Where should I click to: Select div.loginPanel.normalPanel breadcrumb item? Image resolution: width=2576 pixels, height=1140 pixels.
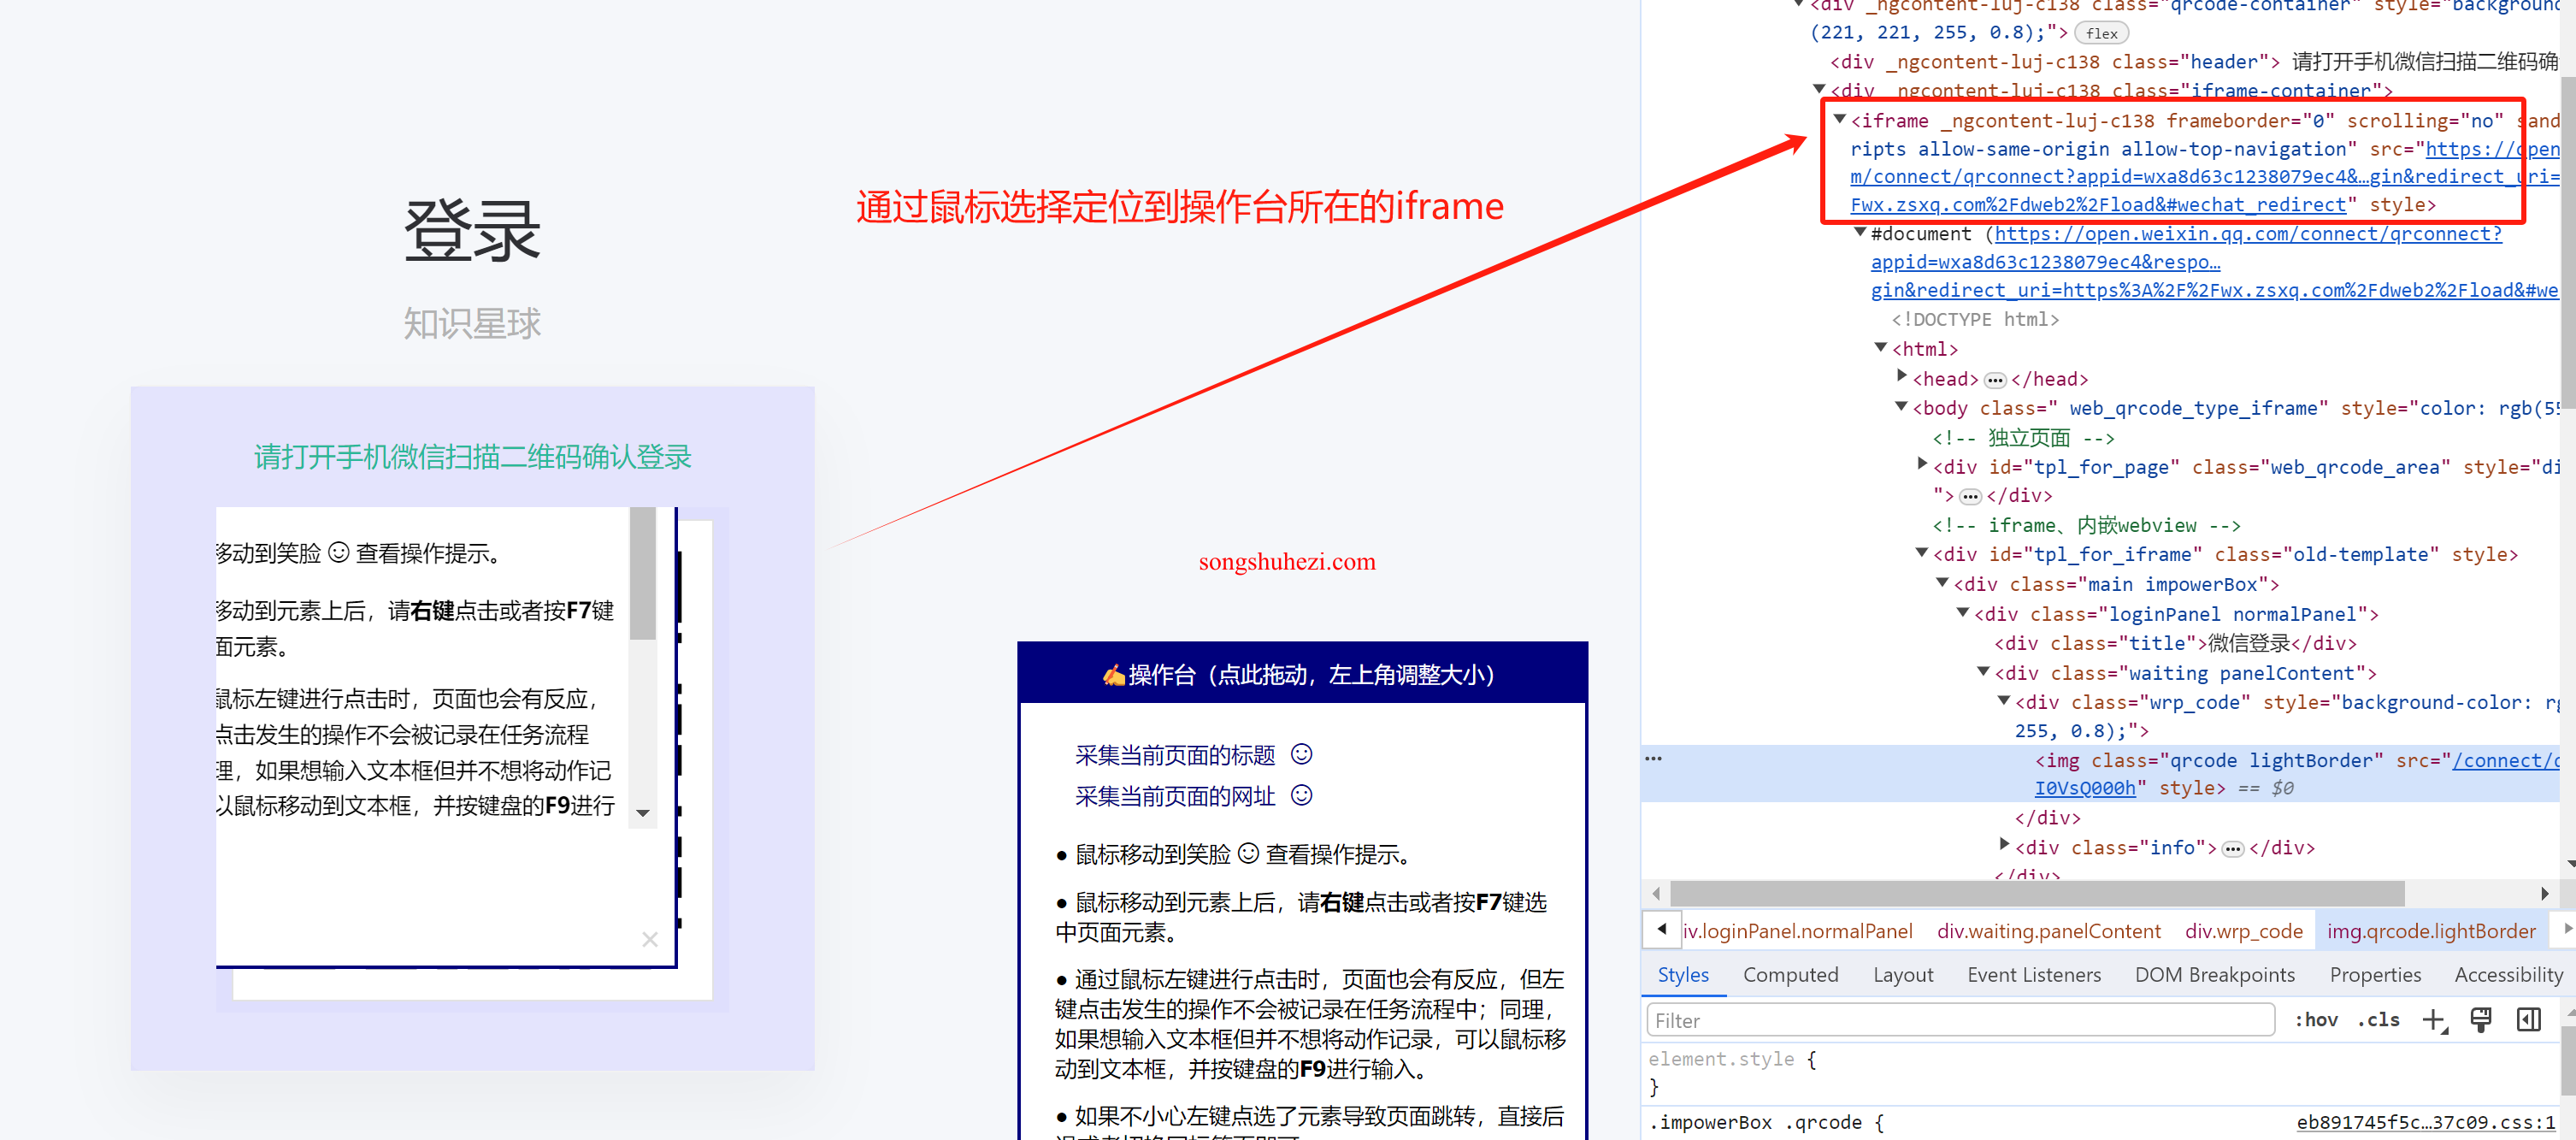[1797, 931]
